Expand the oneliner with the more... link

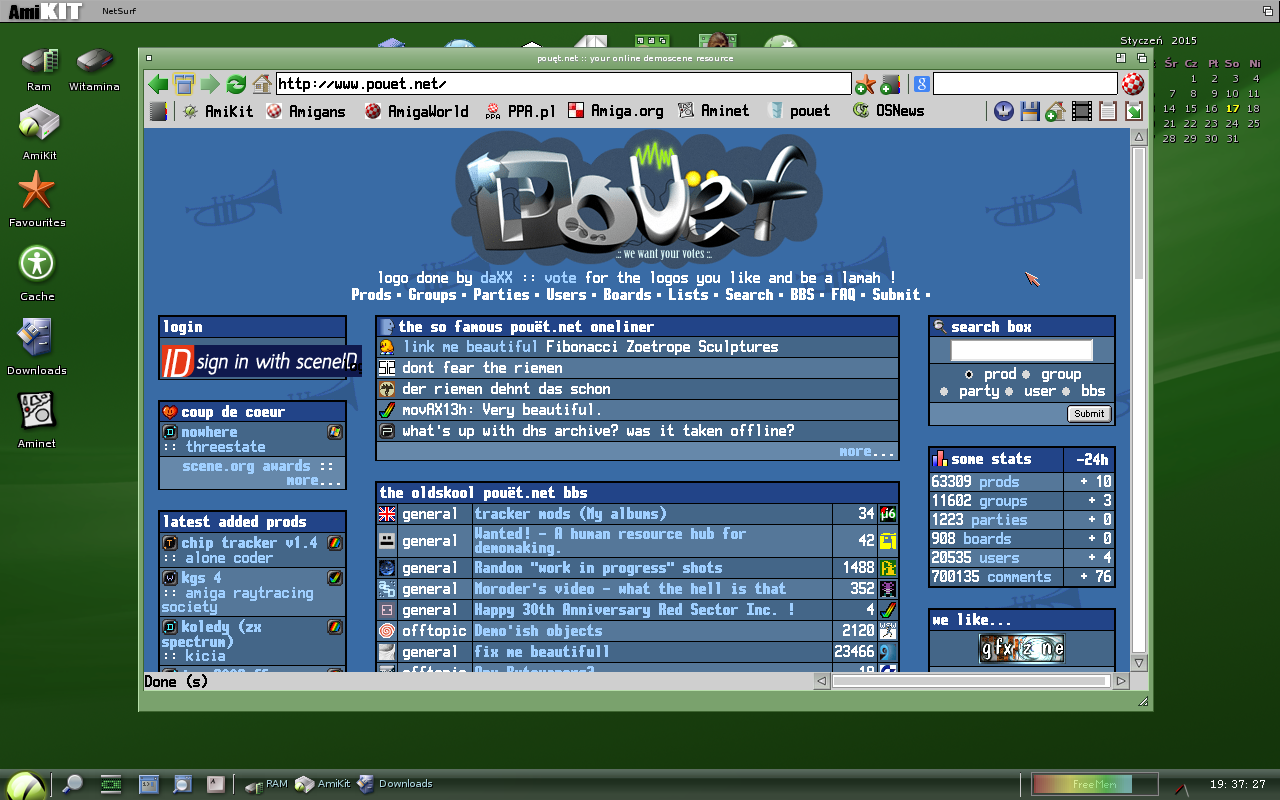click(866, 451)
